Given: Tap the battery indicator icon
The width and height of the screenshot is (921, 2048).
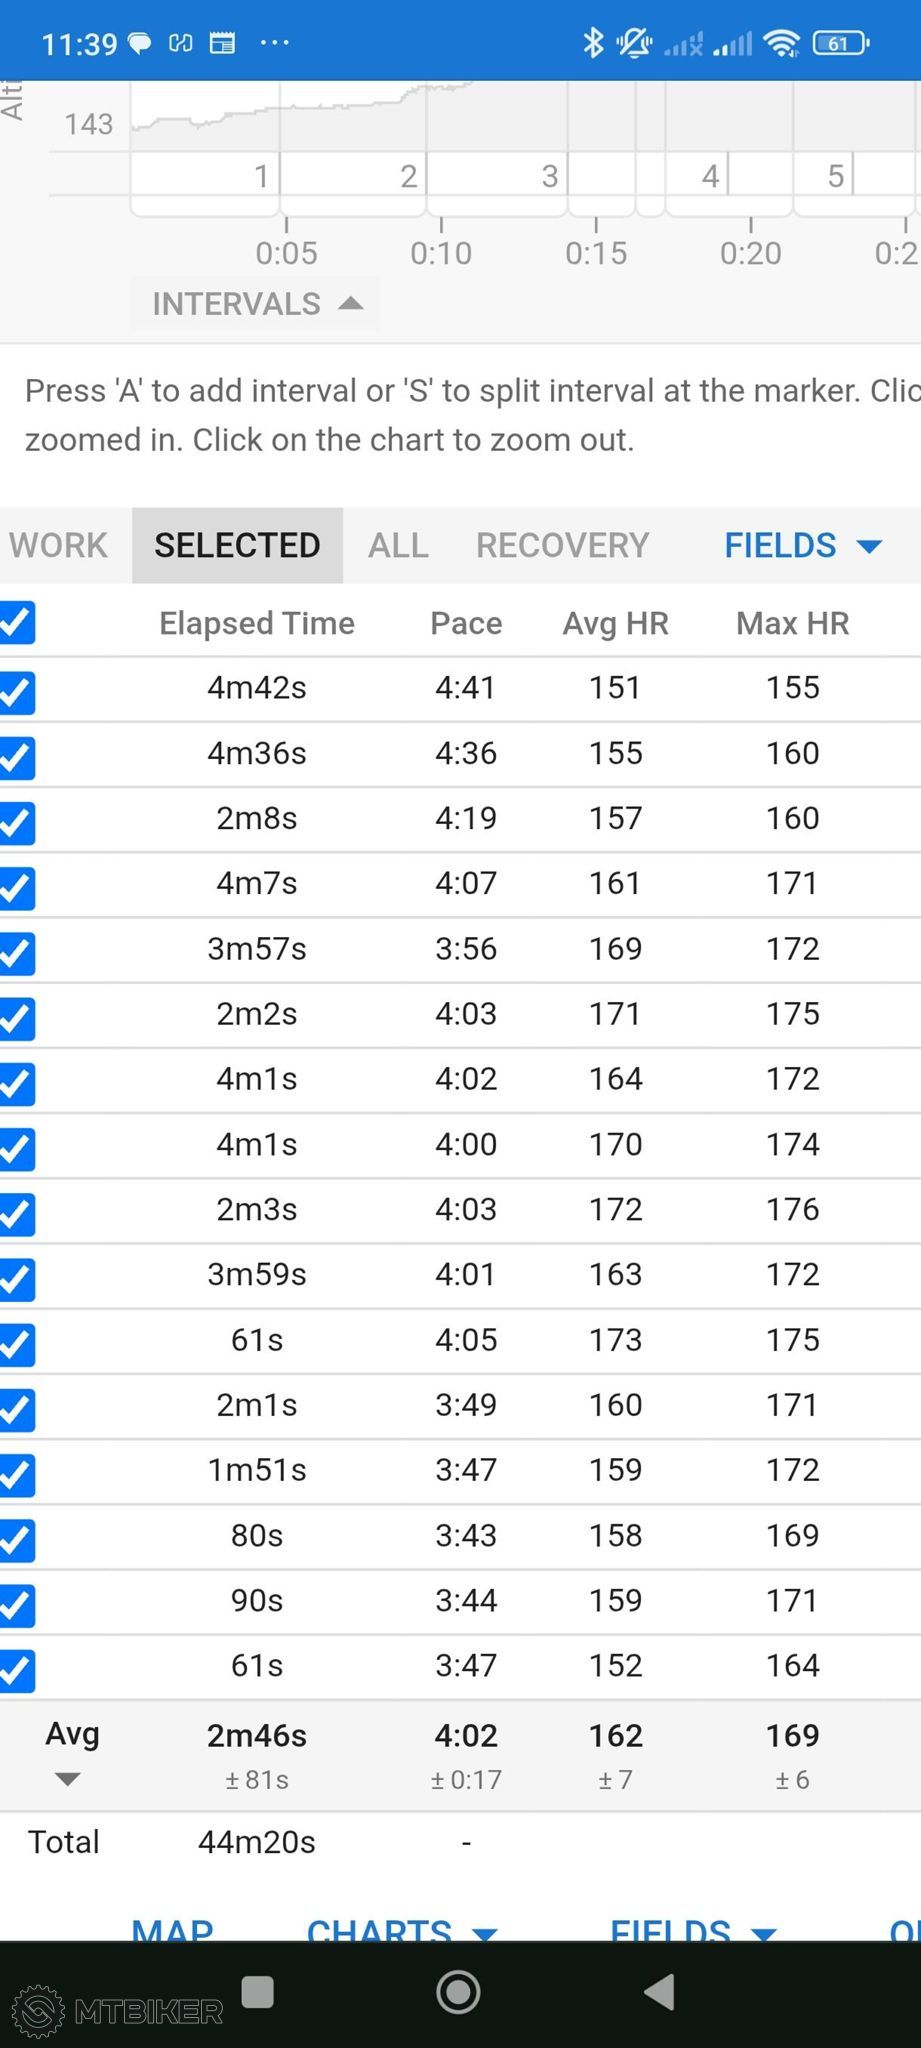Looking at the screenshot, I should [840, 43].
